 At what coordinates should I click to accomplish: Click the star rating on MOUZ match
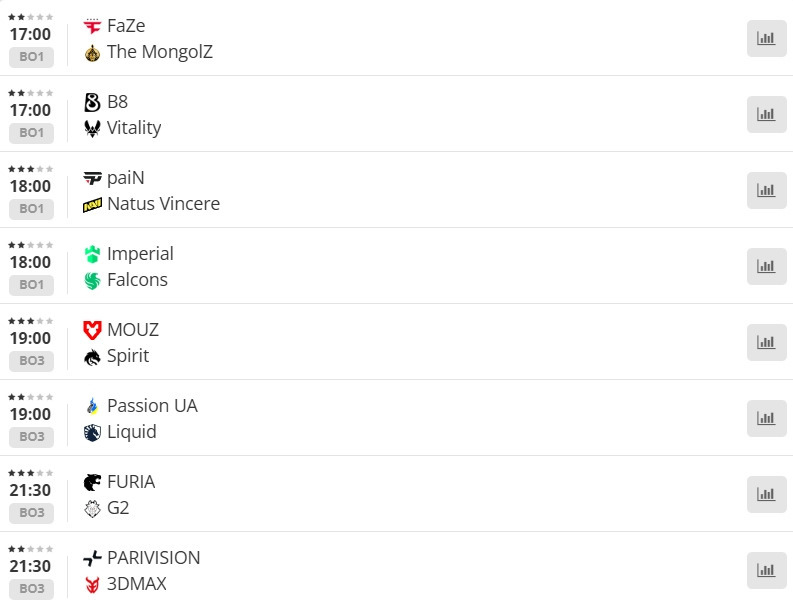[x=31, y=321]
